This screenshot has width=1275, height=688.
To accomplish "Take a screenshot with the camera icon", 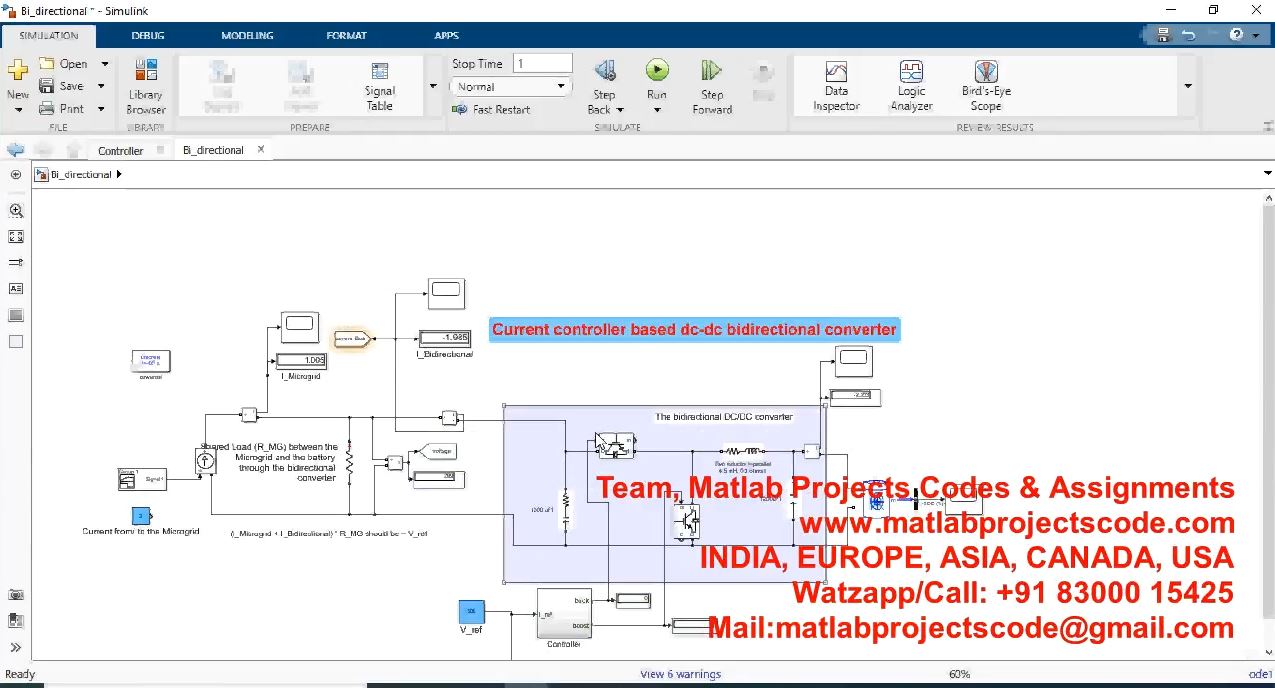I will click(15, 594).
